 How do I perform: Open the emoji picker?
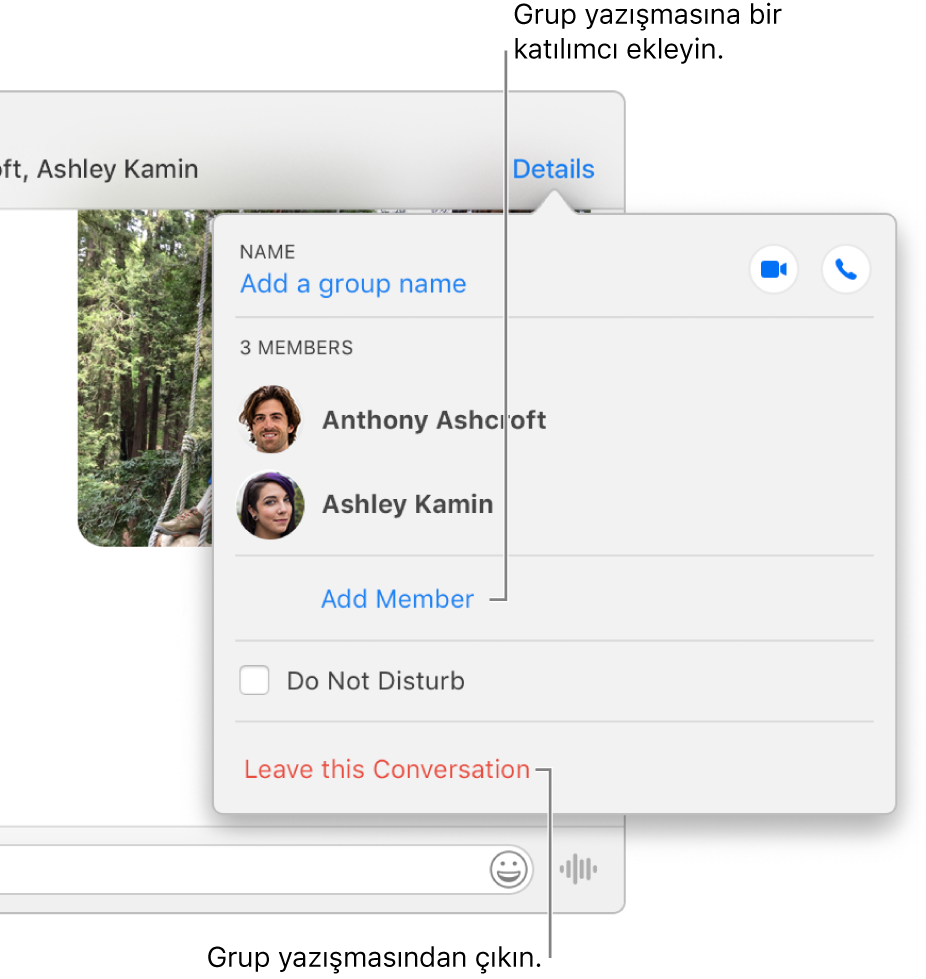click(508, 868)
